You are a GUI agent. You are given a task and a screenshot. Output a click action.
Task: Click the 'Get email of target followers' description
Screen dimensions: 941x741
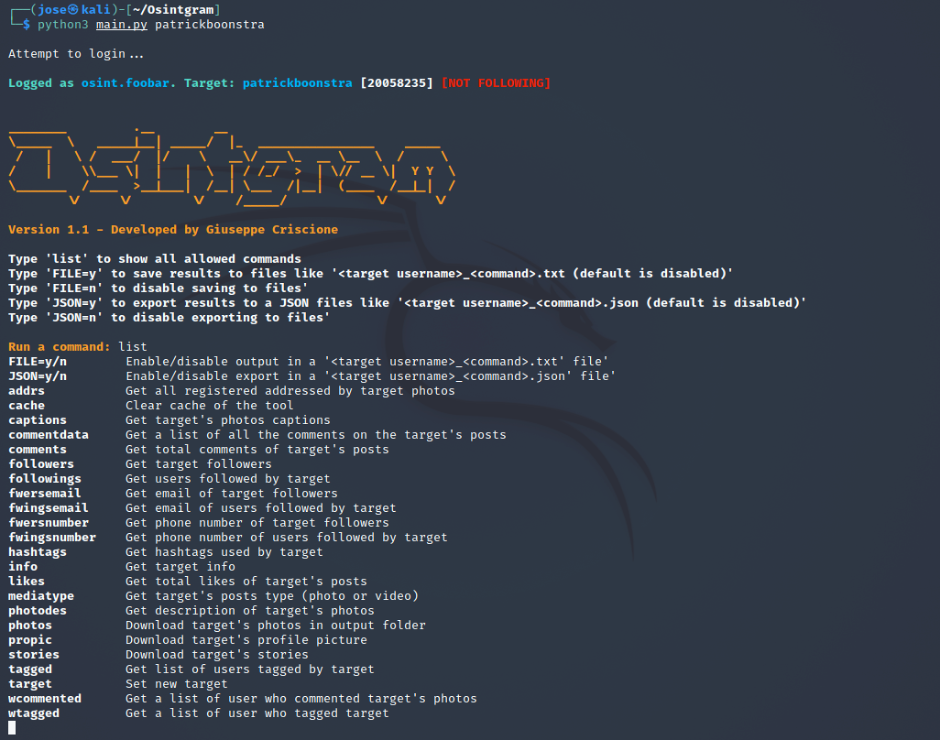click(x=232, y=493)
